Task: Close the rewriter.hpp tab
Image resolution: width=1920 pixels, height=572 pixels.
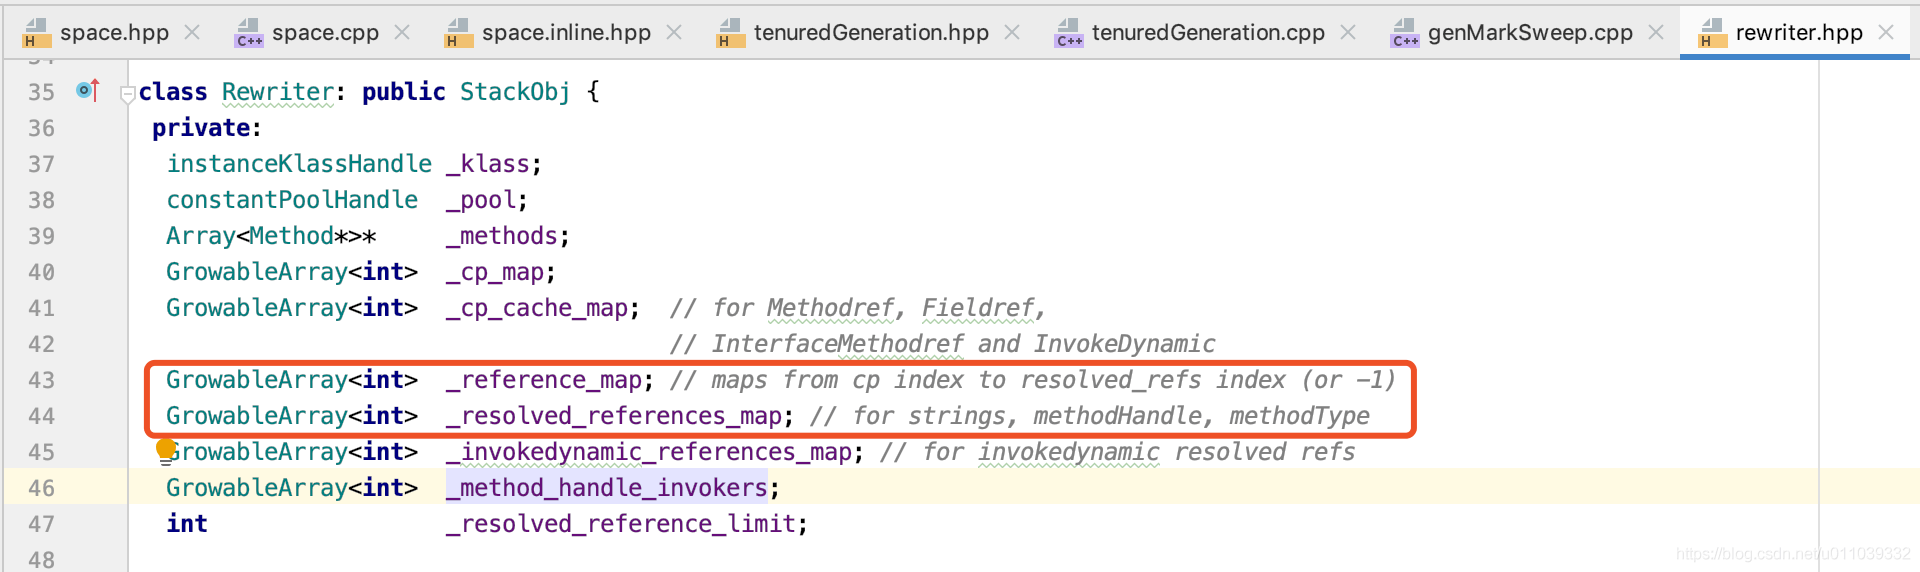Action: tap(1886, 33)
